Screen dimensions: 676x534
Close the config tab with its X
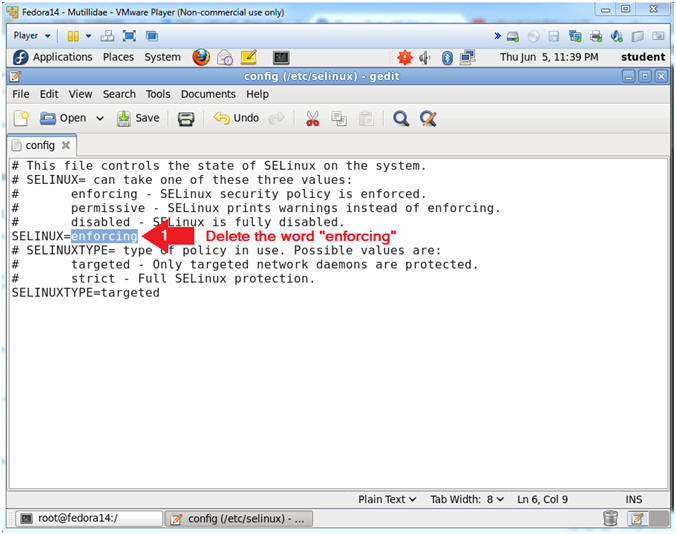click(x=66, y=145)
